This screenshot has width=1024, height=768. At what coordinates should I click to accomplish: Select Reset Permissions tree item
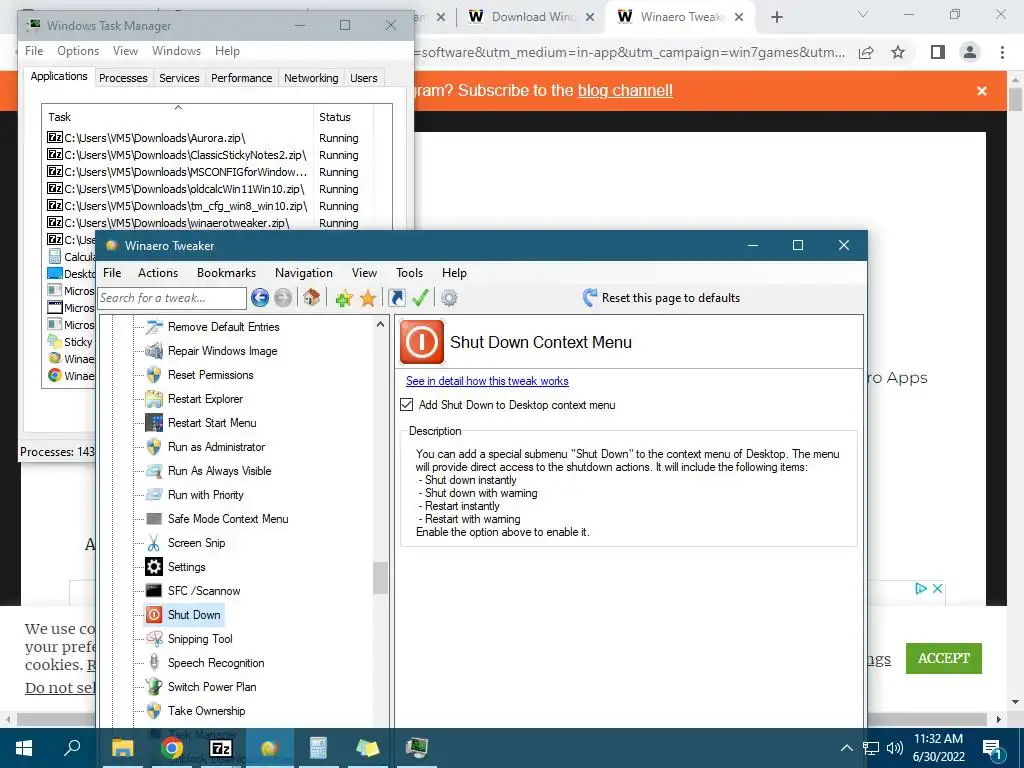click(210, 375)
